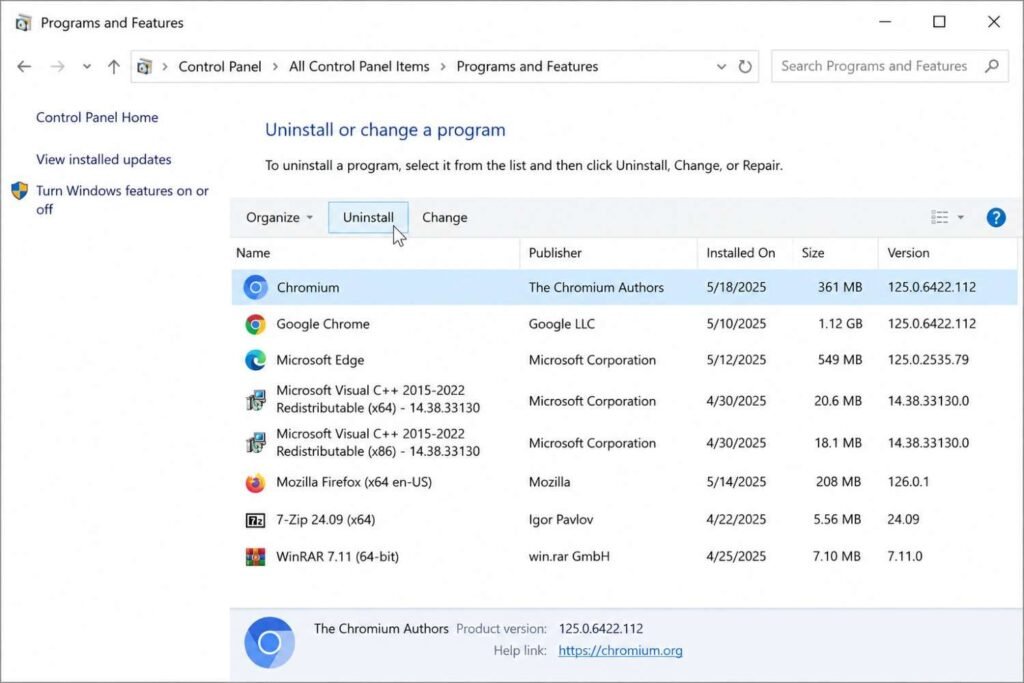Open the Help question mark icon

coord(996,217)
